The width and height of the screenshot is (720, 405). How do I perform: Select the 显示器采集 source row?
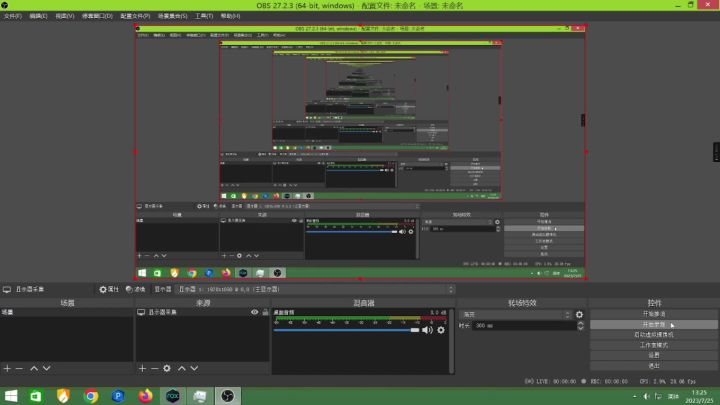(202, 312)
